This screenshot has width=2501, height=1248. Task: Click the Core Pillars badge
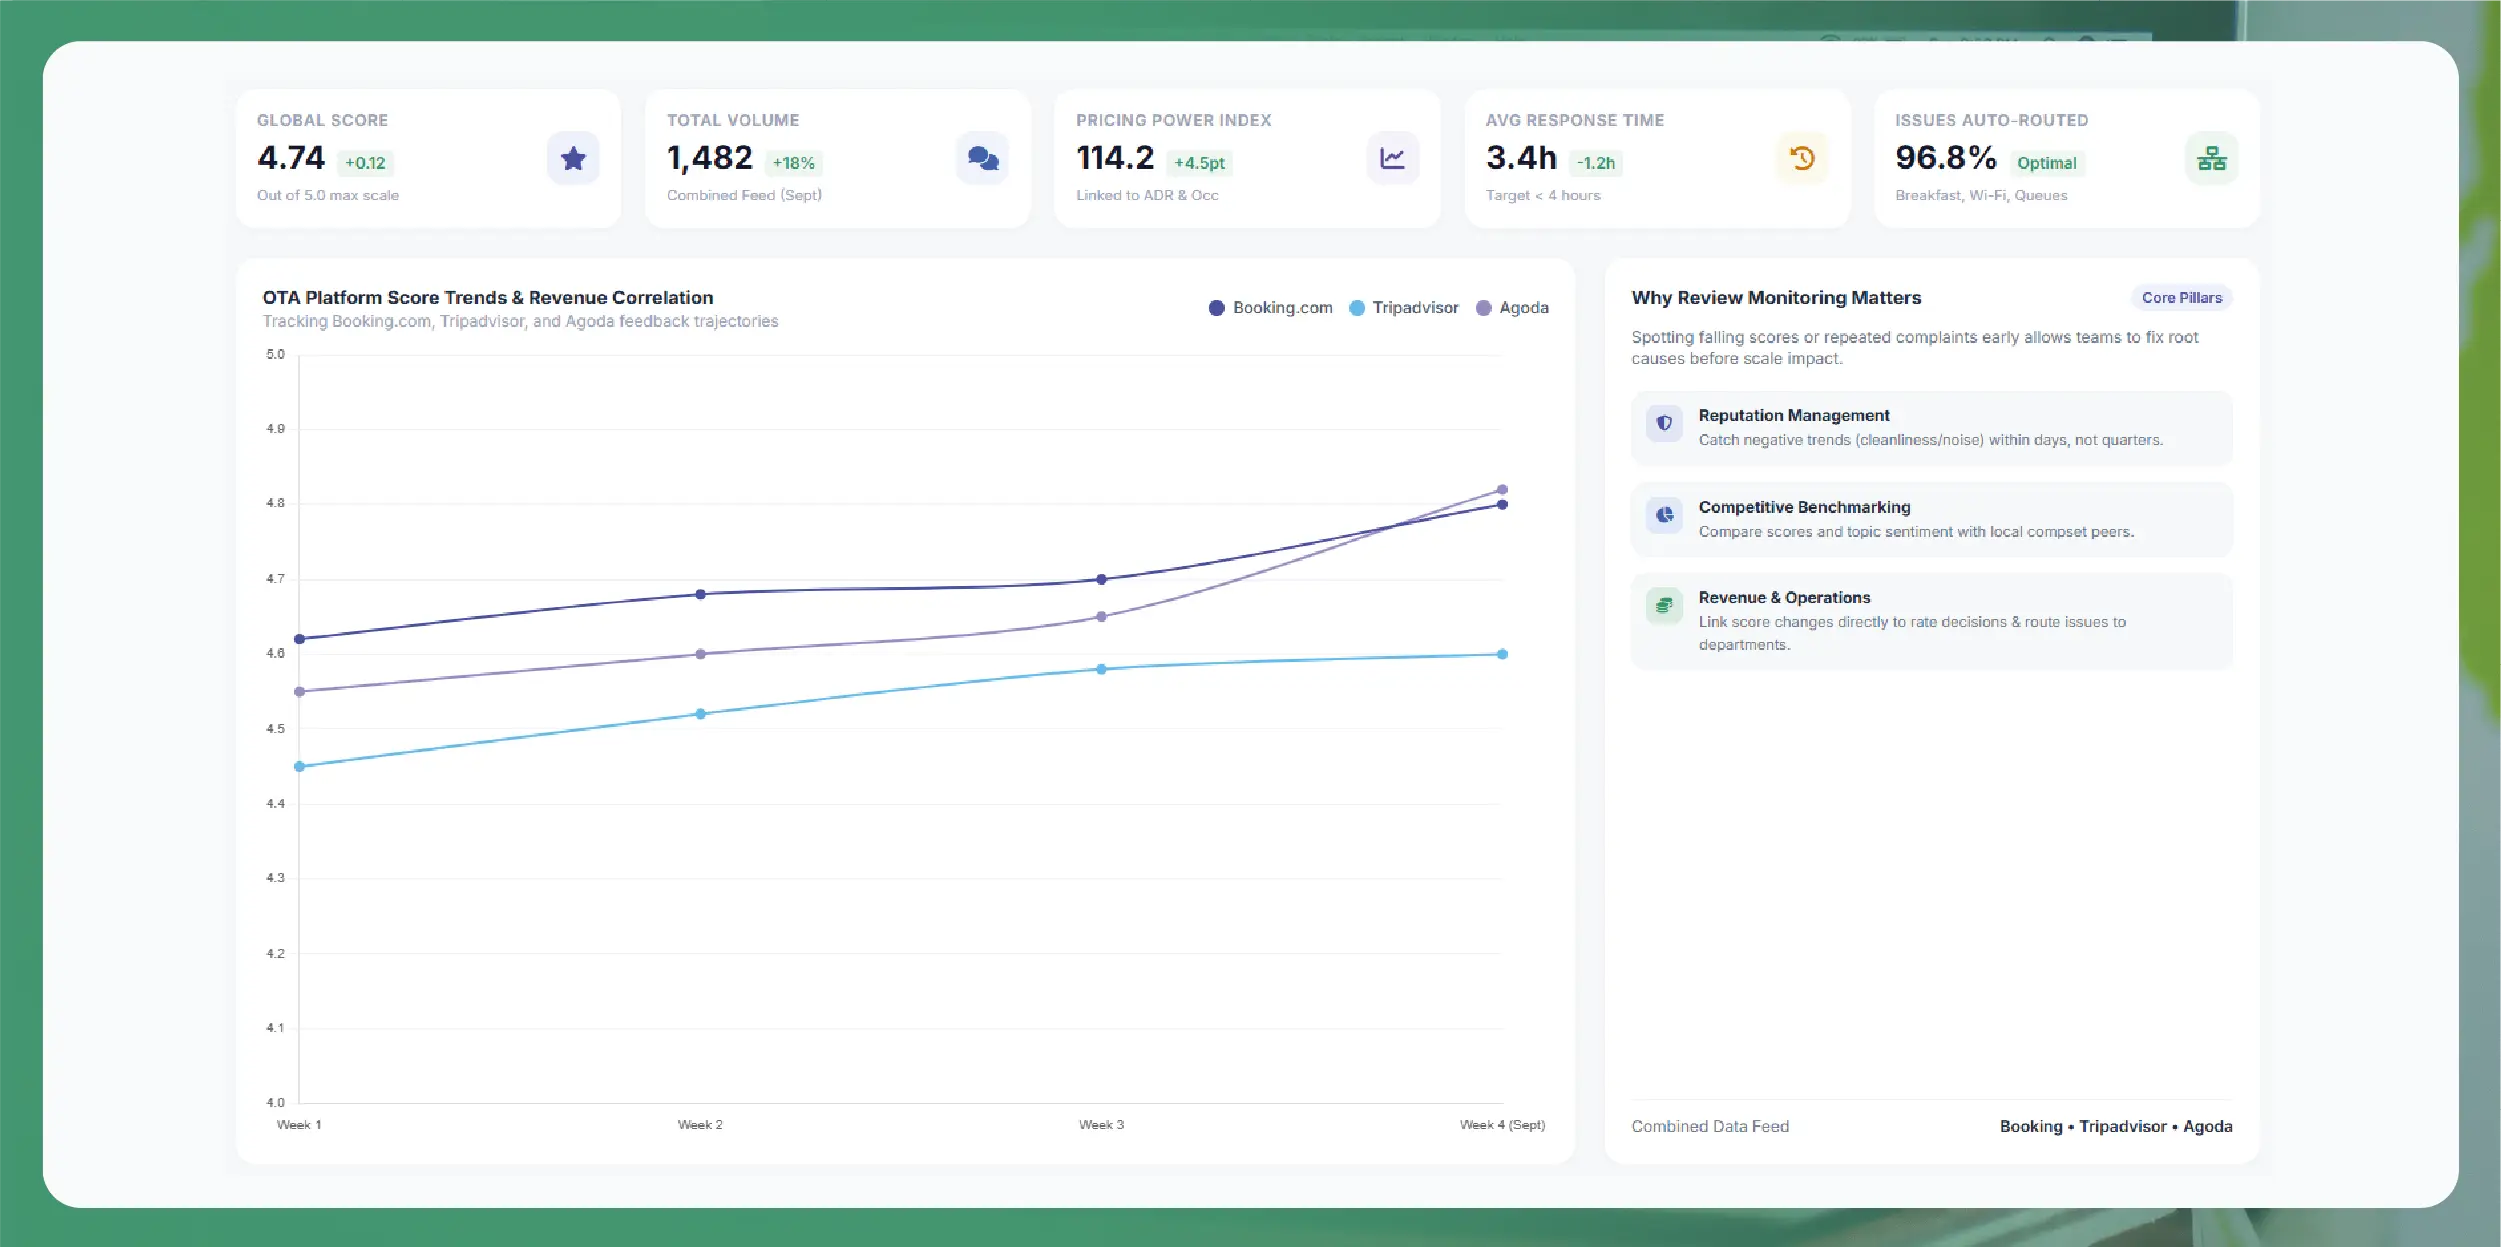pyautogui.click(x=2181, y=298)
